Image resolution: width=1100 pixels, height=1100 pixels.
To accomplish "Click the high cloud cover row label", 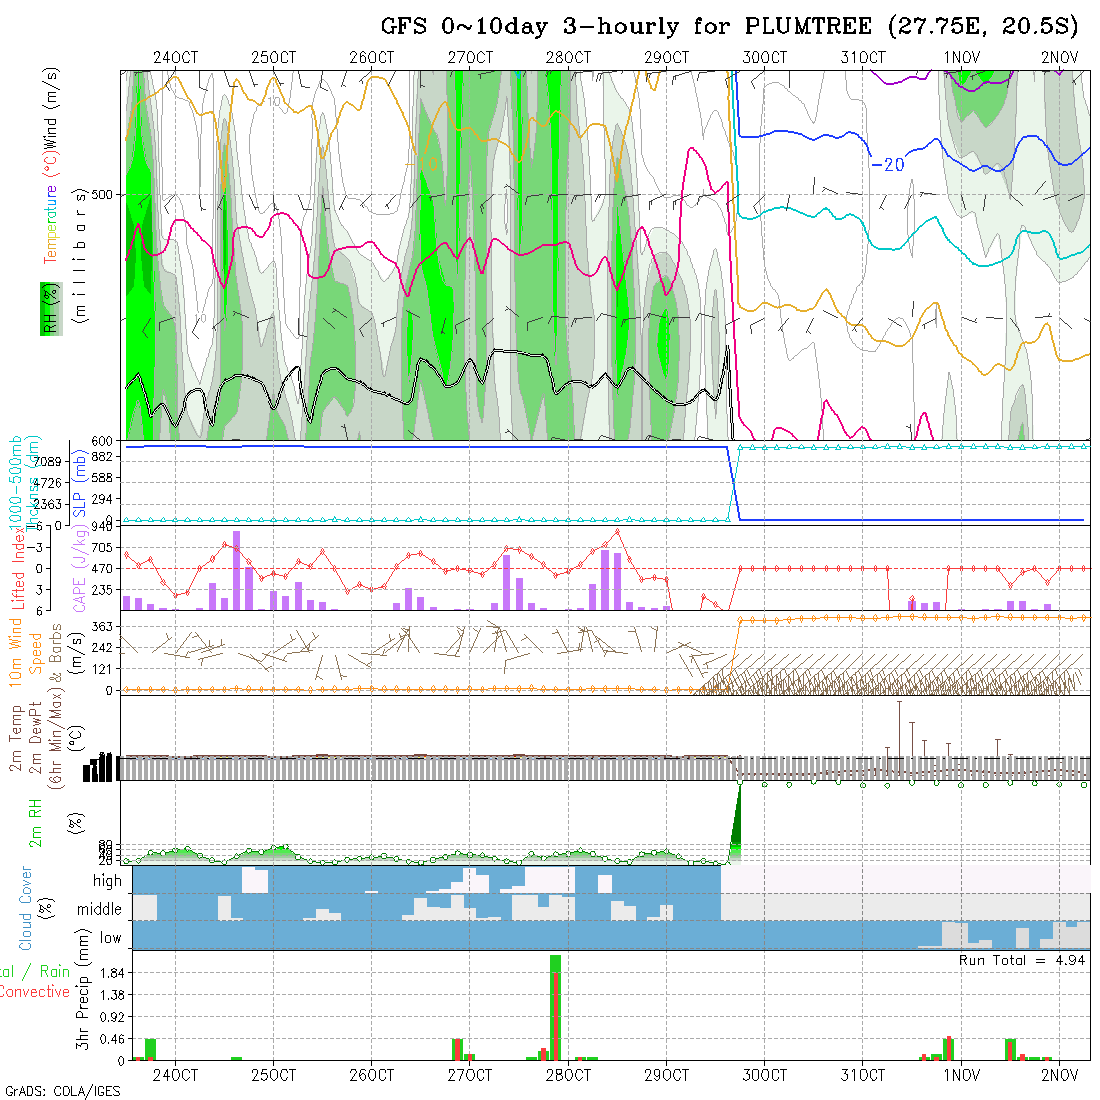I will 107,881.
